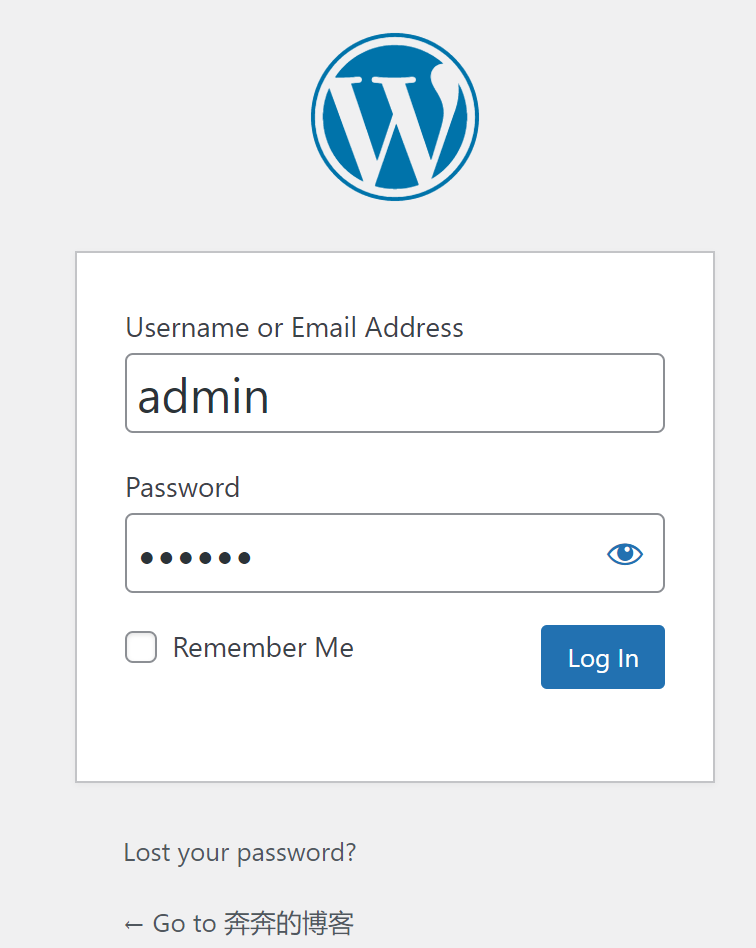Image resolution: width=756 pixels, height=948 pixels.
Task: Place cursor after the admin text
Action: [270, 396]
